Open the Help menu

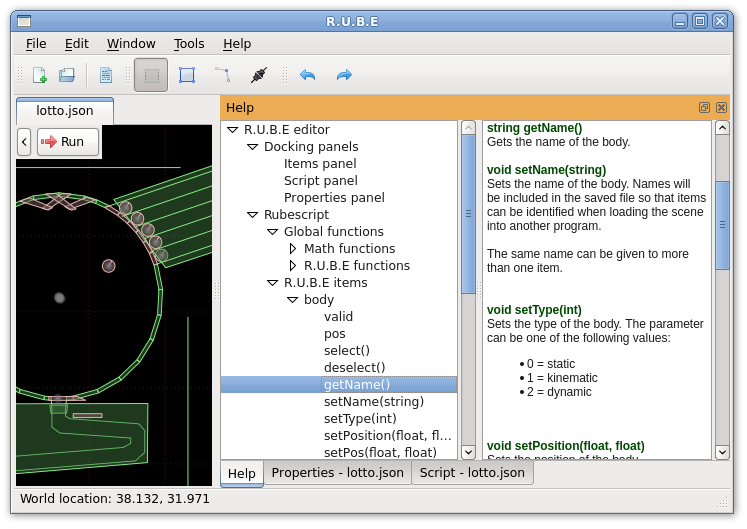click(x=237, y=44)
